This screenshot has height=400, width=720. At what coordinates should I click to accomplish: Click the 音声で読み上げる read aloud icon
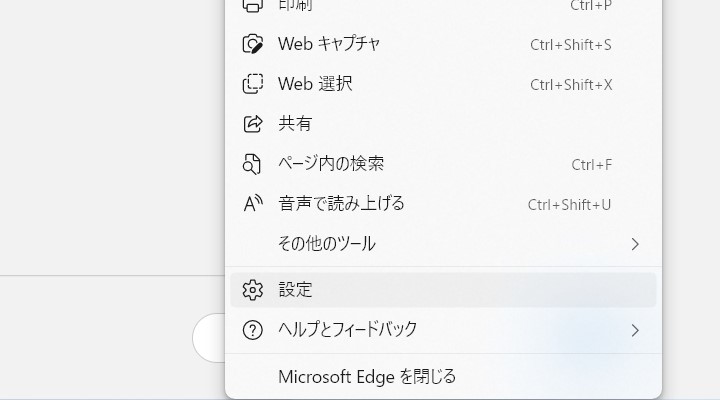253,204
